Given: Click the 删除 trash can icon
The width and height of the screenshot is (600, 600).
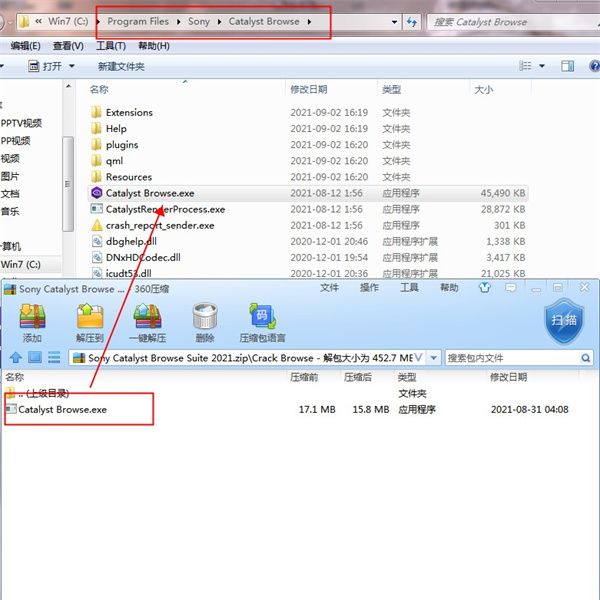Looking at the screenshot, I should point(205,316).
